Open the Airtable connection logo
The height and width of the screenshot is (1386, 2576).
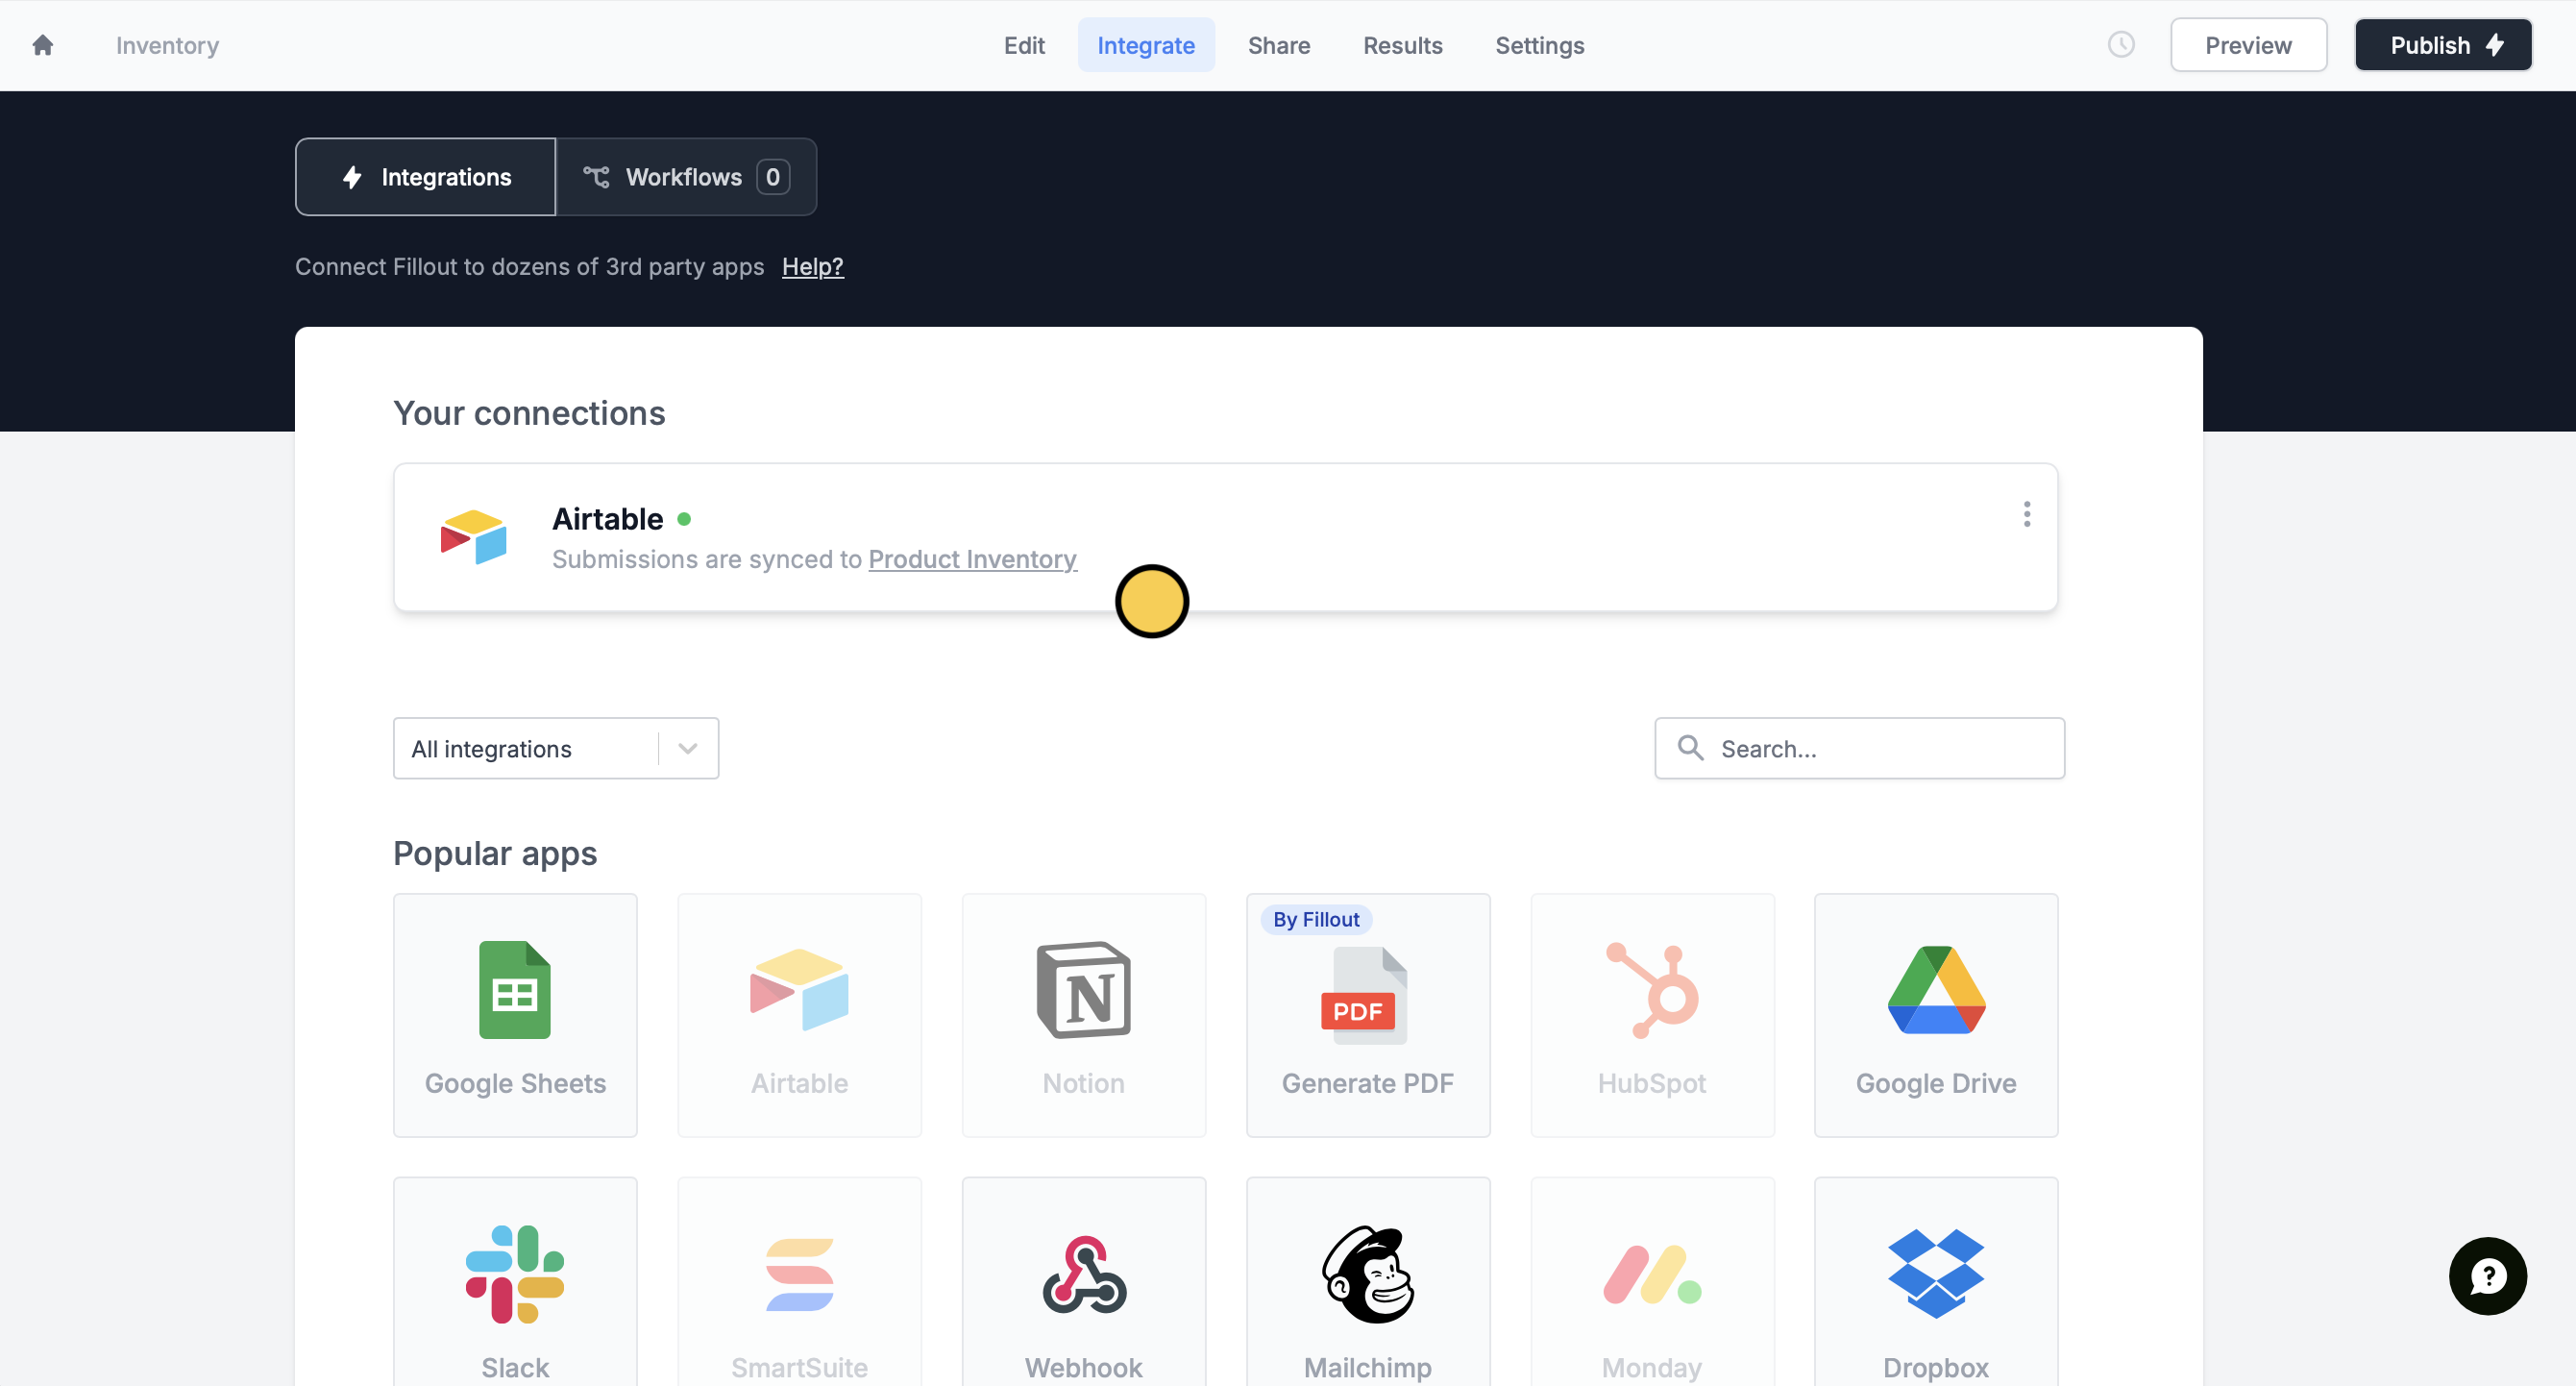pos(473,537)
